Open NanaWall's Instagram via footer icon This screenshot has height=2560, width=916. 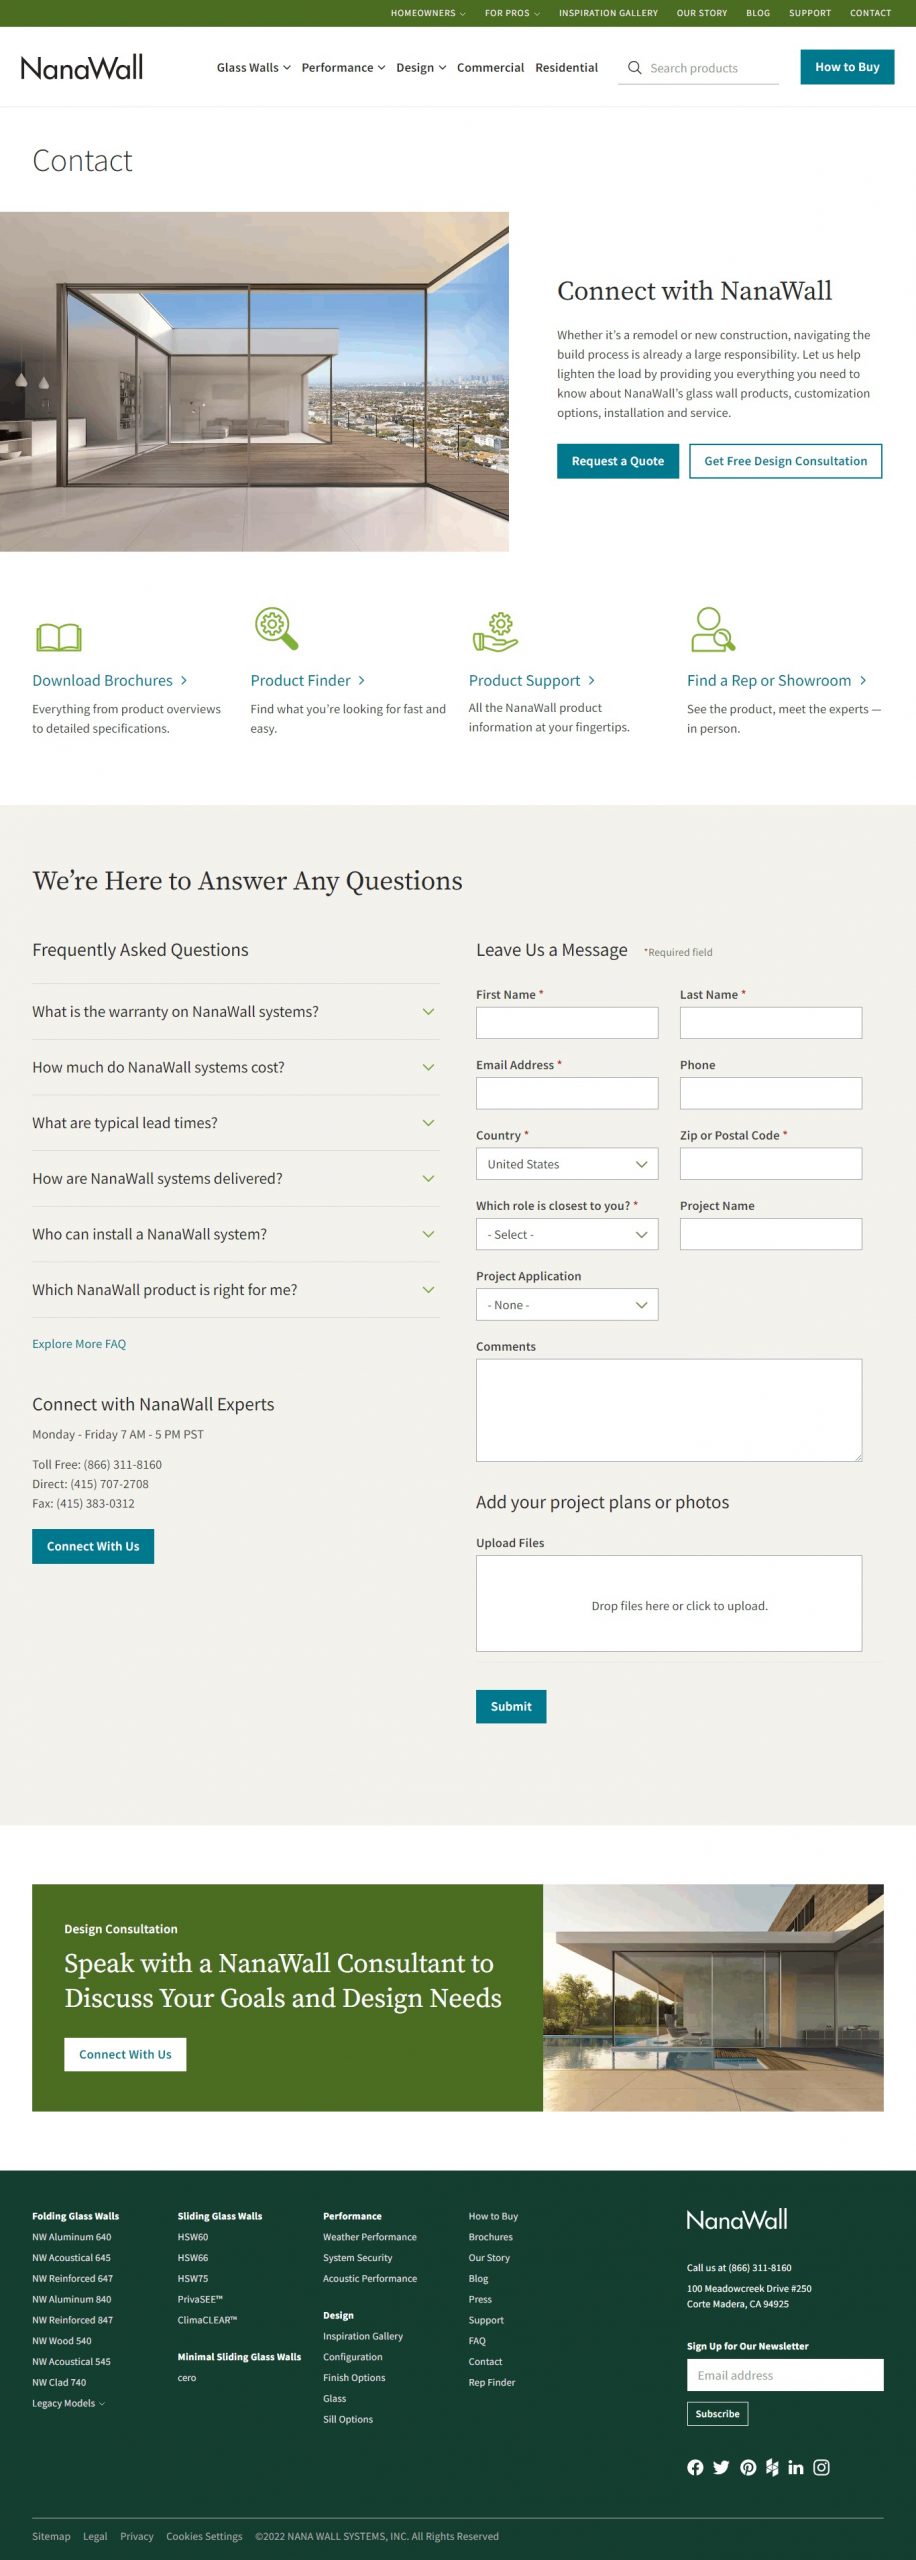point(822,2468)
